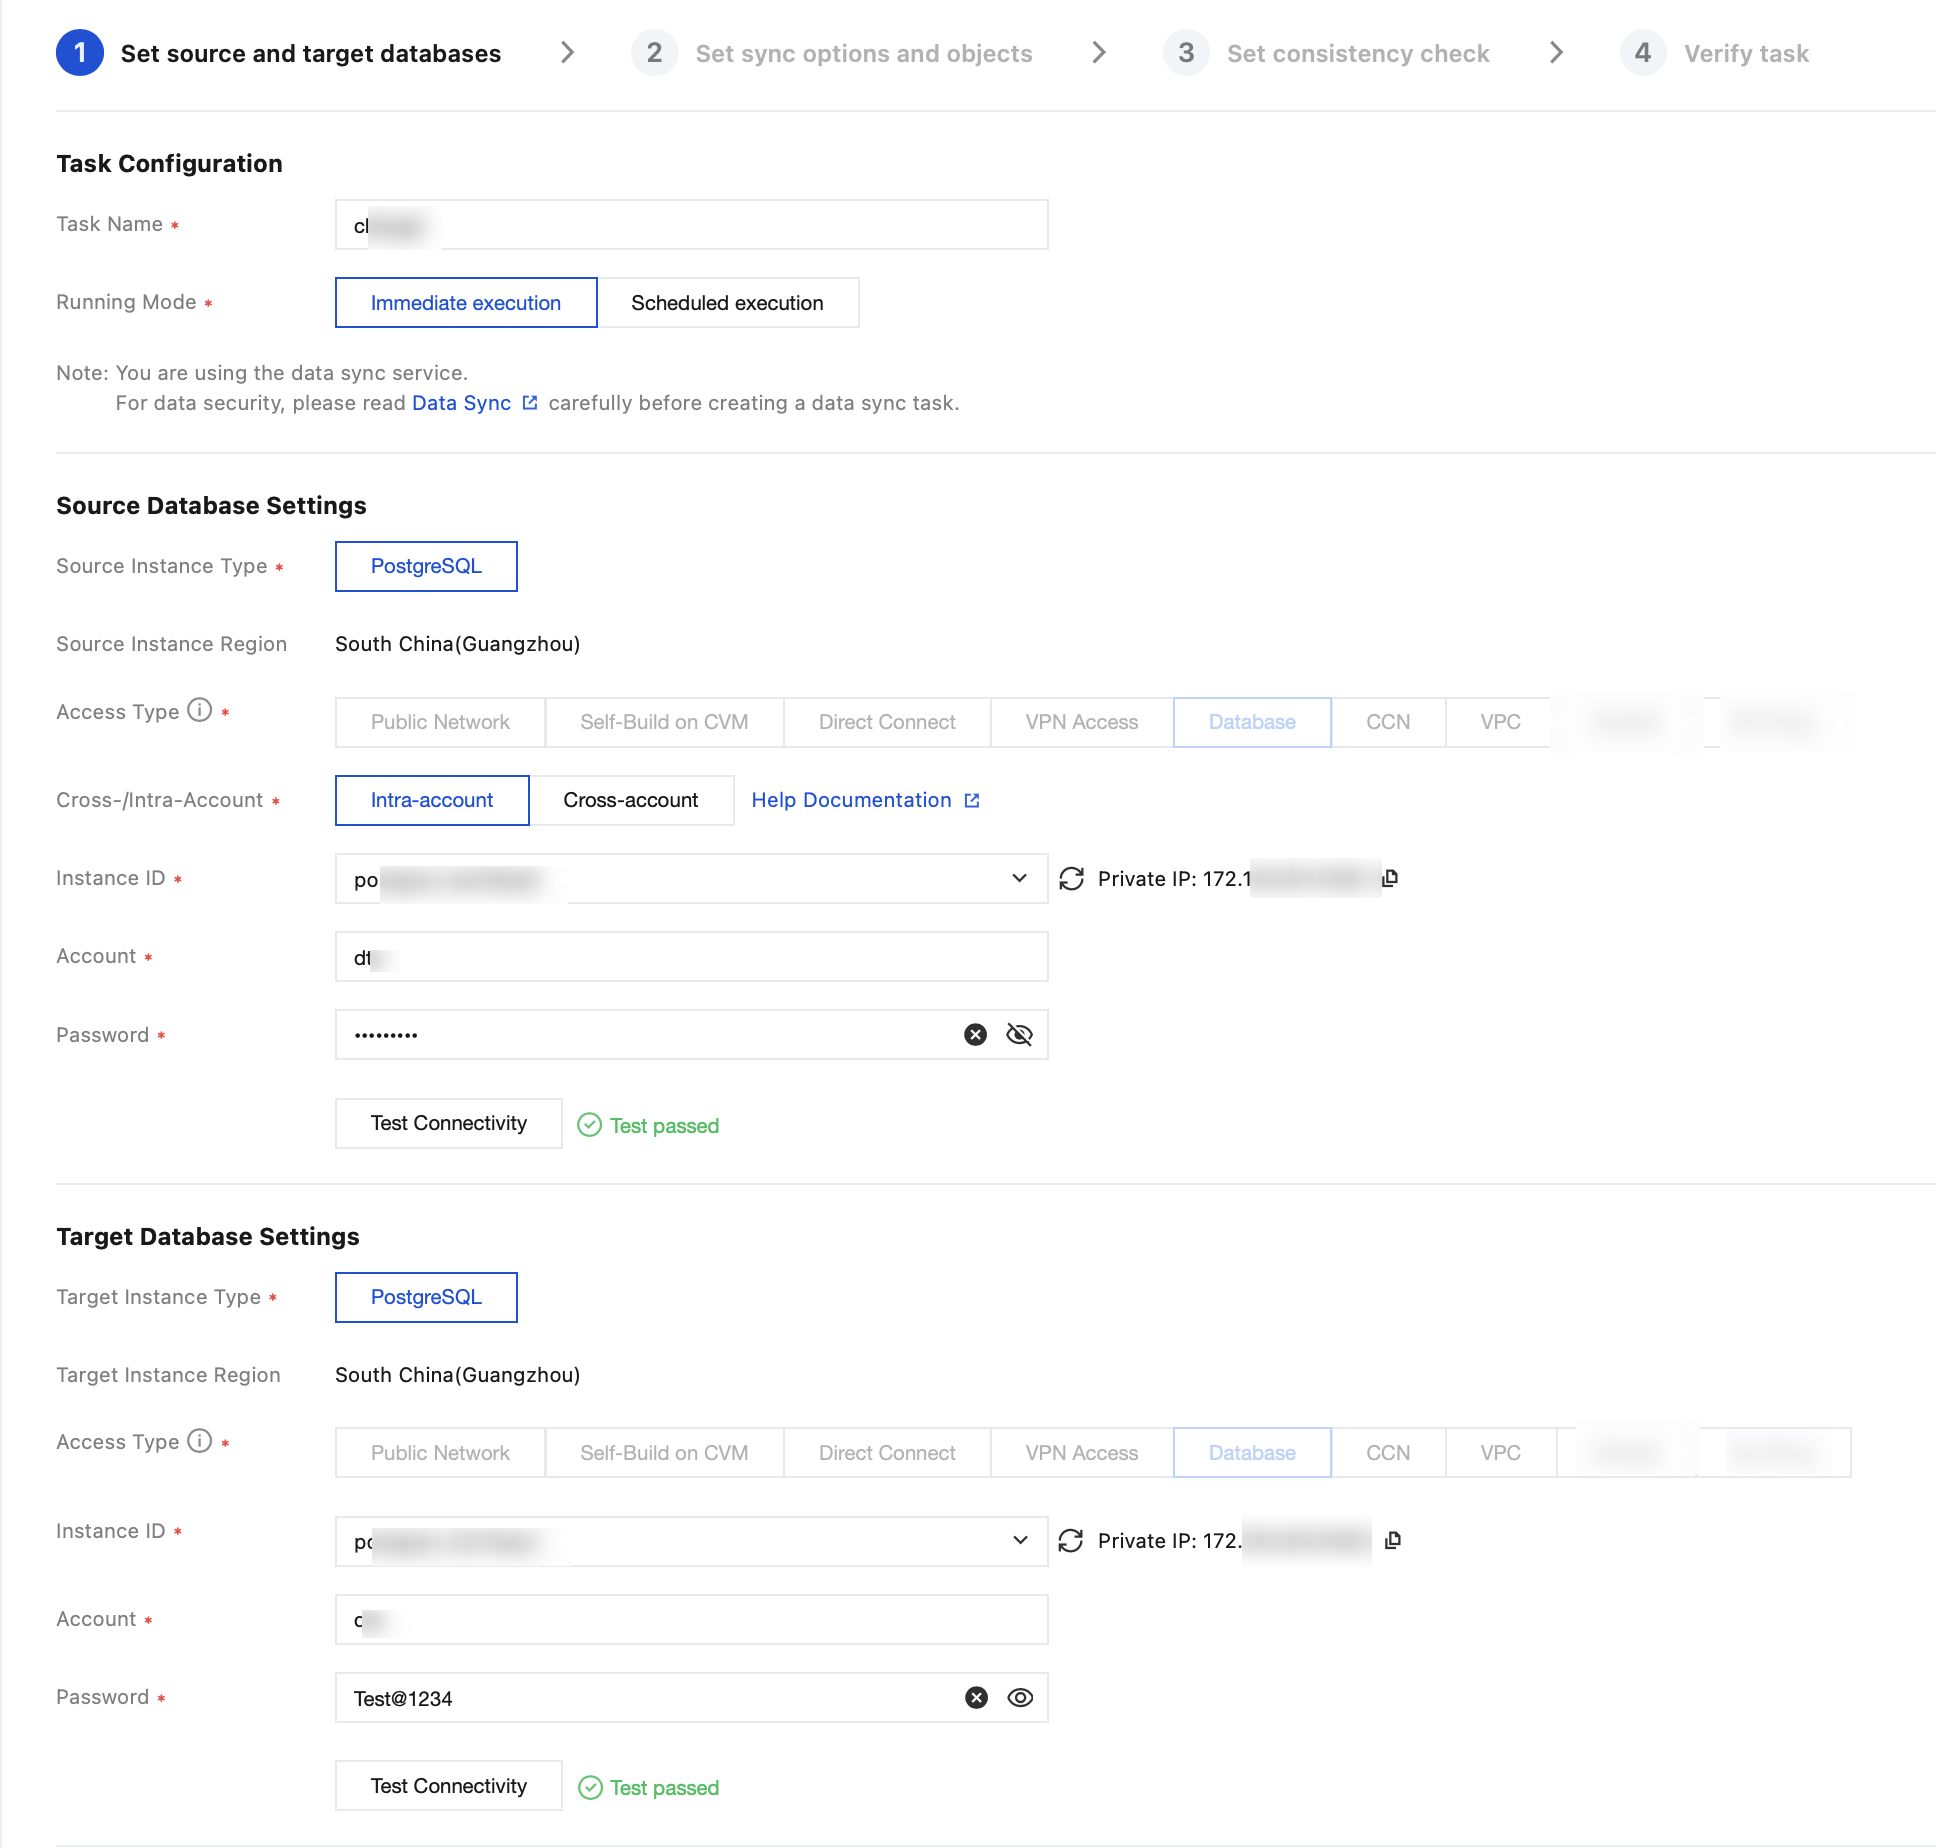1936x1848 pixels.
Task: Show the hidden source password
Action: click(x=1019, y=1035)
